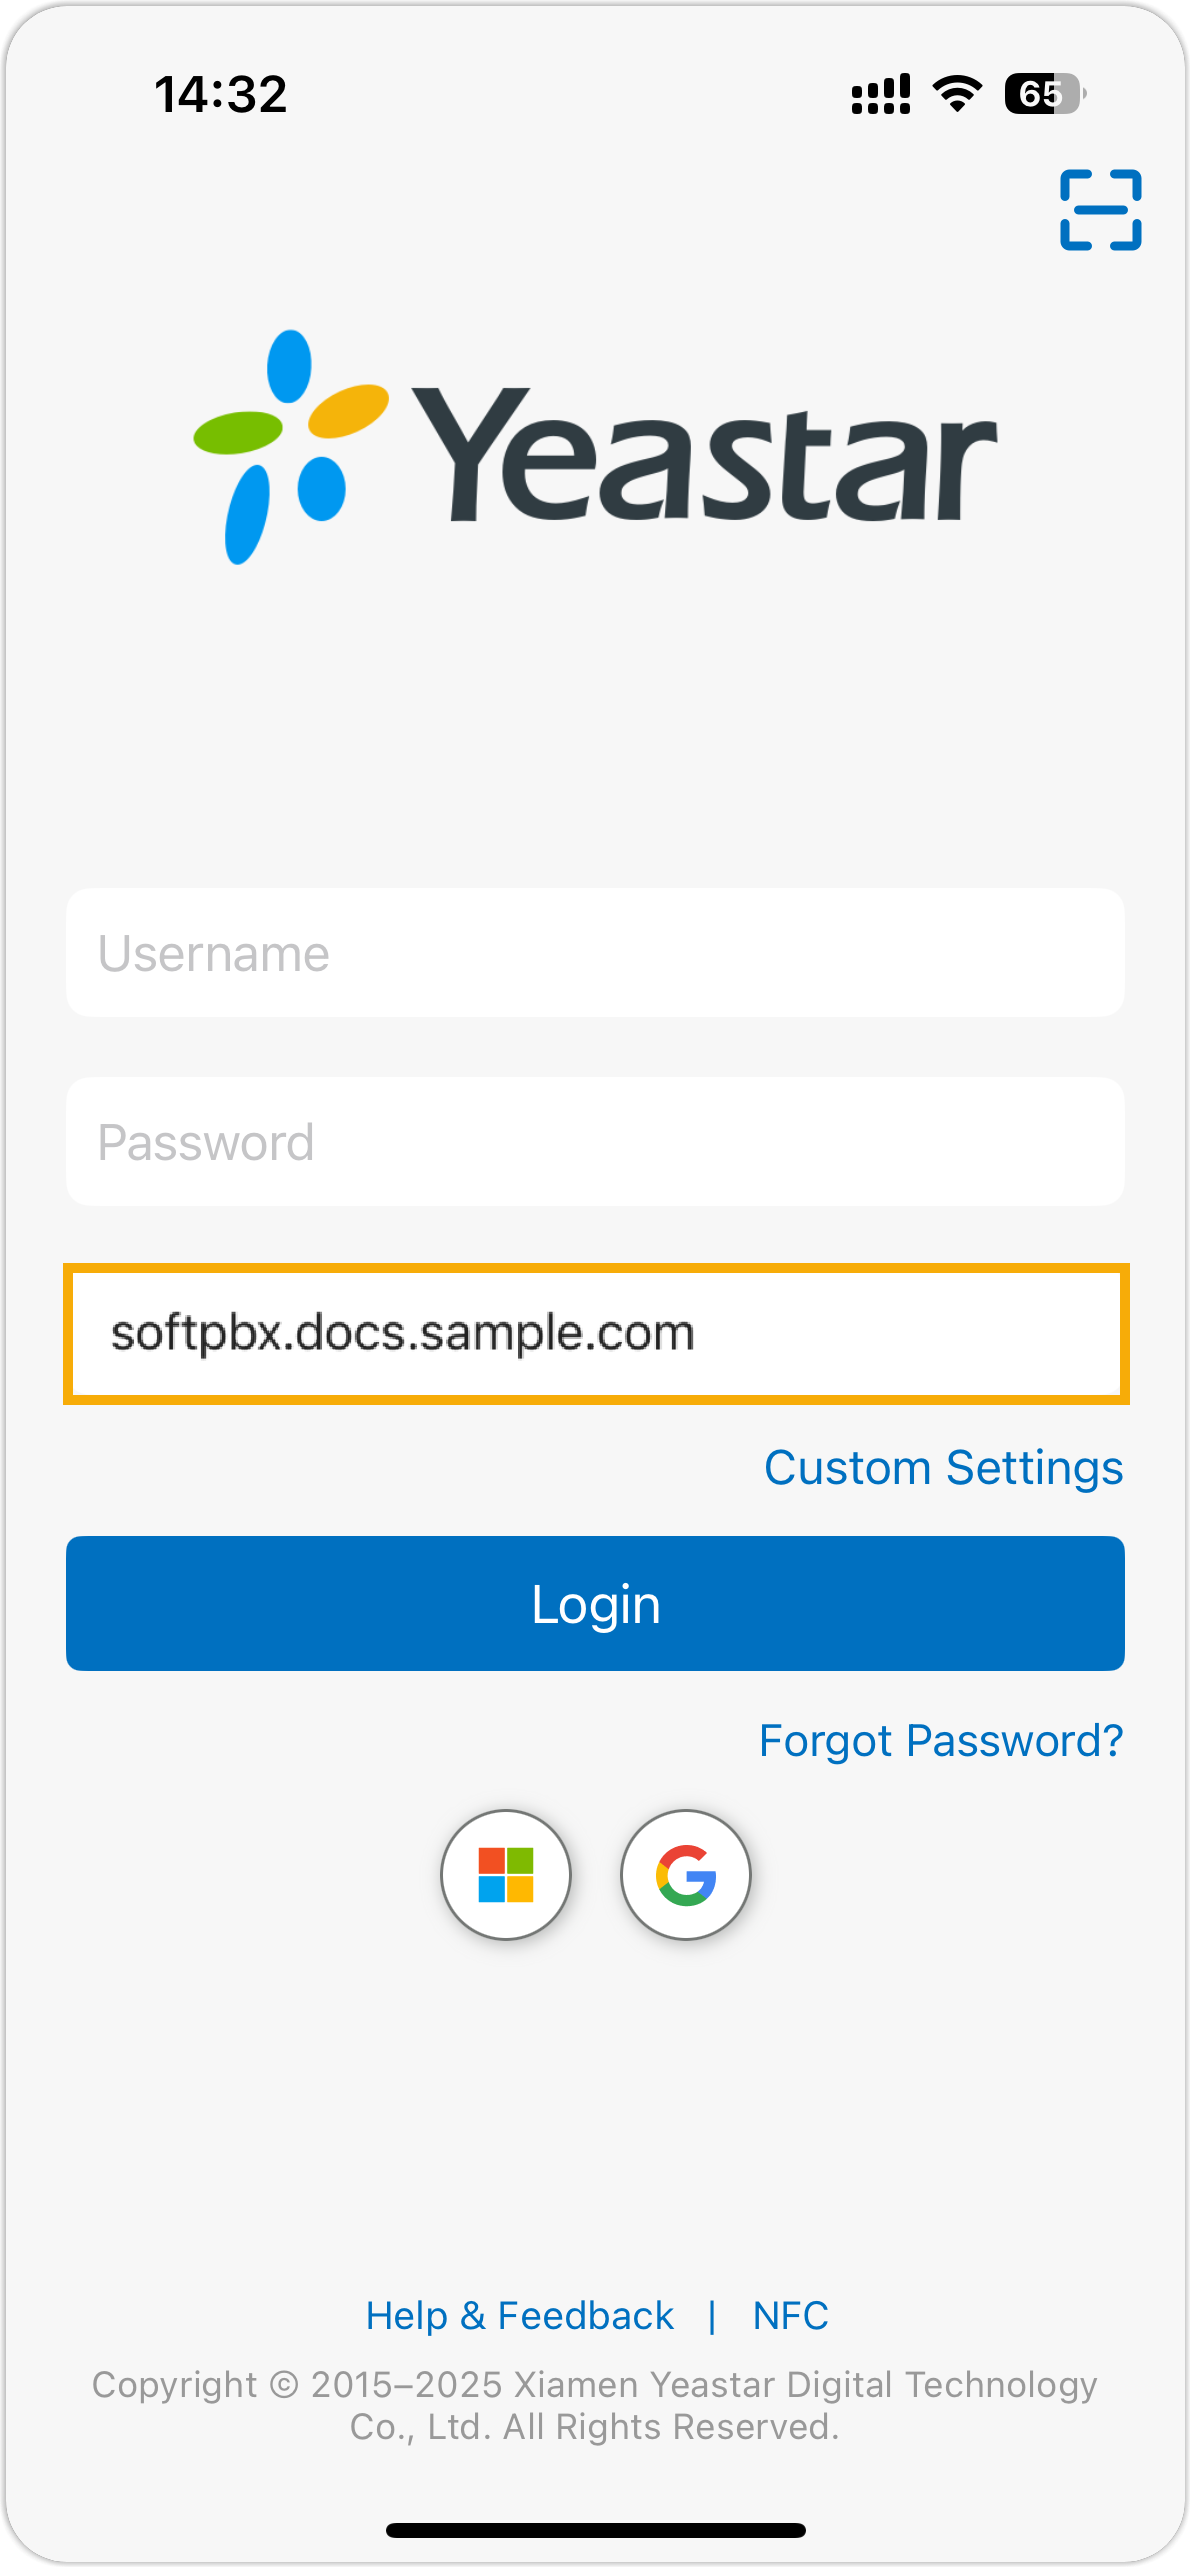
Task: Tap the battery indicator icon
Action: [x=1044, y=94]
